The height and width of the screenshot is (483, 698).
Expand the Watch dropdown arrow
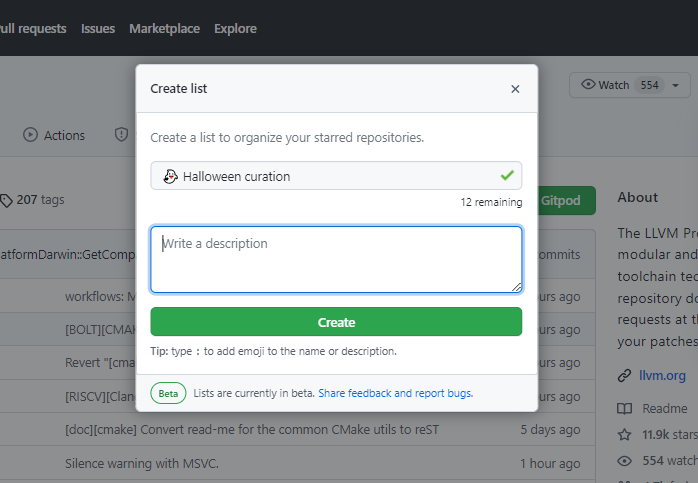pos(675,85)
